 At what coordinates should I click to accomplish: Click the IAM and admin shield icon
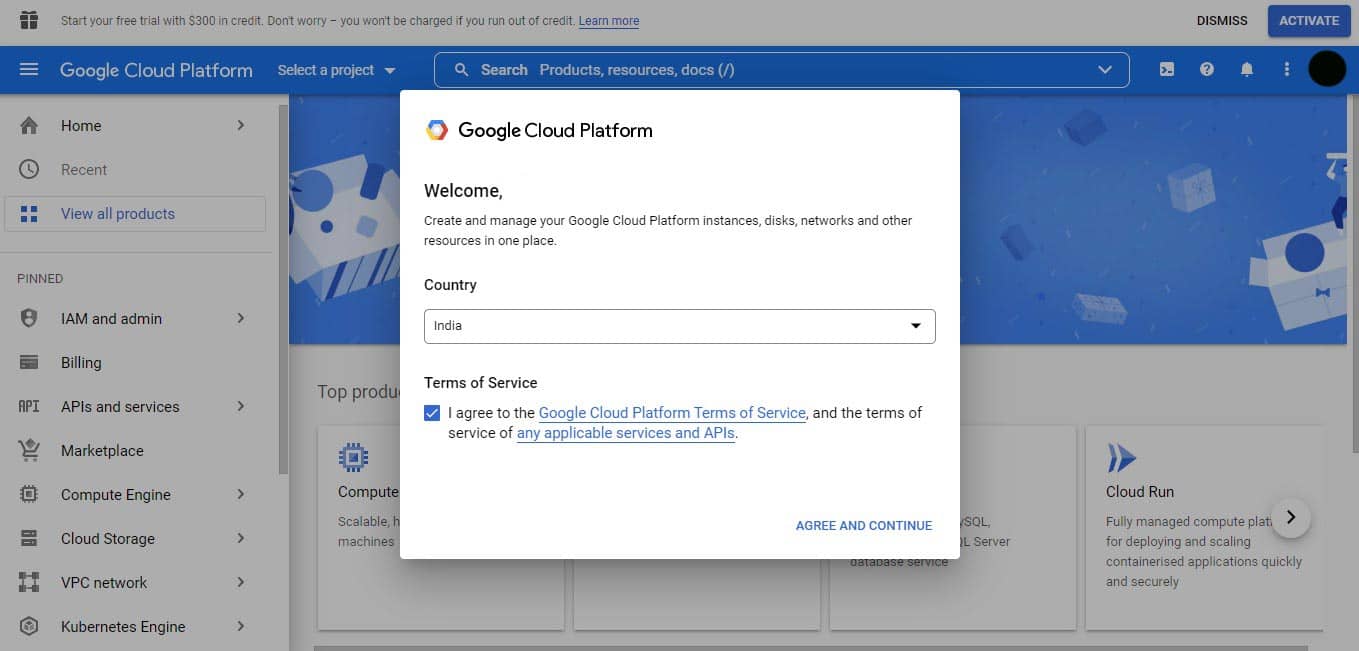pyautogui.click(x=29, y=318)
